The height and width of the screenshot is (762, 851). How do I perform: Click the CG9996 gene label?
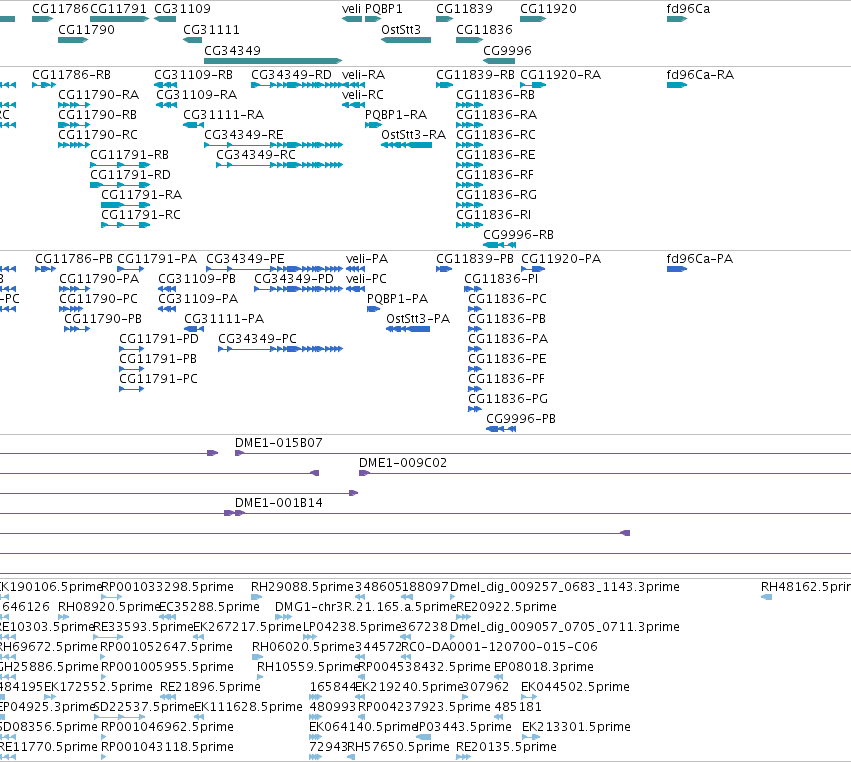pos(507,50)
